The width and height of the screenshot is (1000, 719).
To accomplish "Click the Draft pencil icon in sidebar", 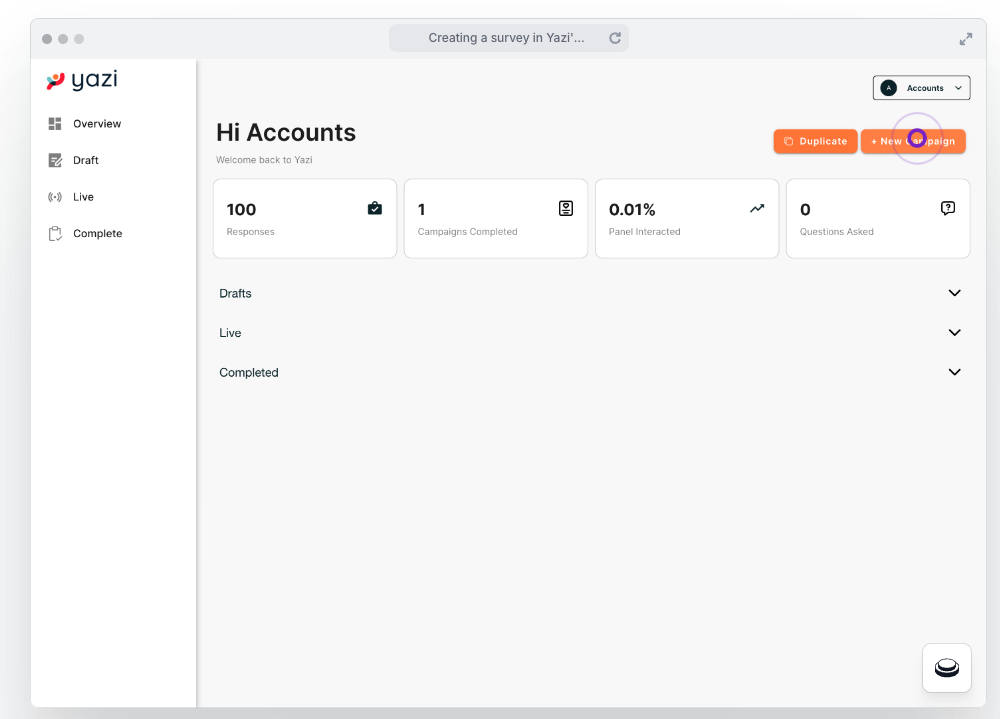I will point(55,160).
